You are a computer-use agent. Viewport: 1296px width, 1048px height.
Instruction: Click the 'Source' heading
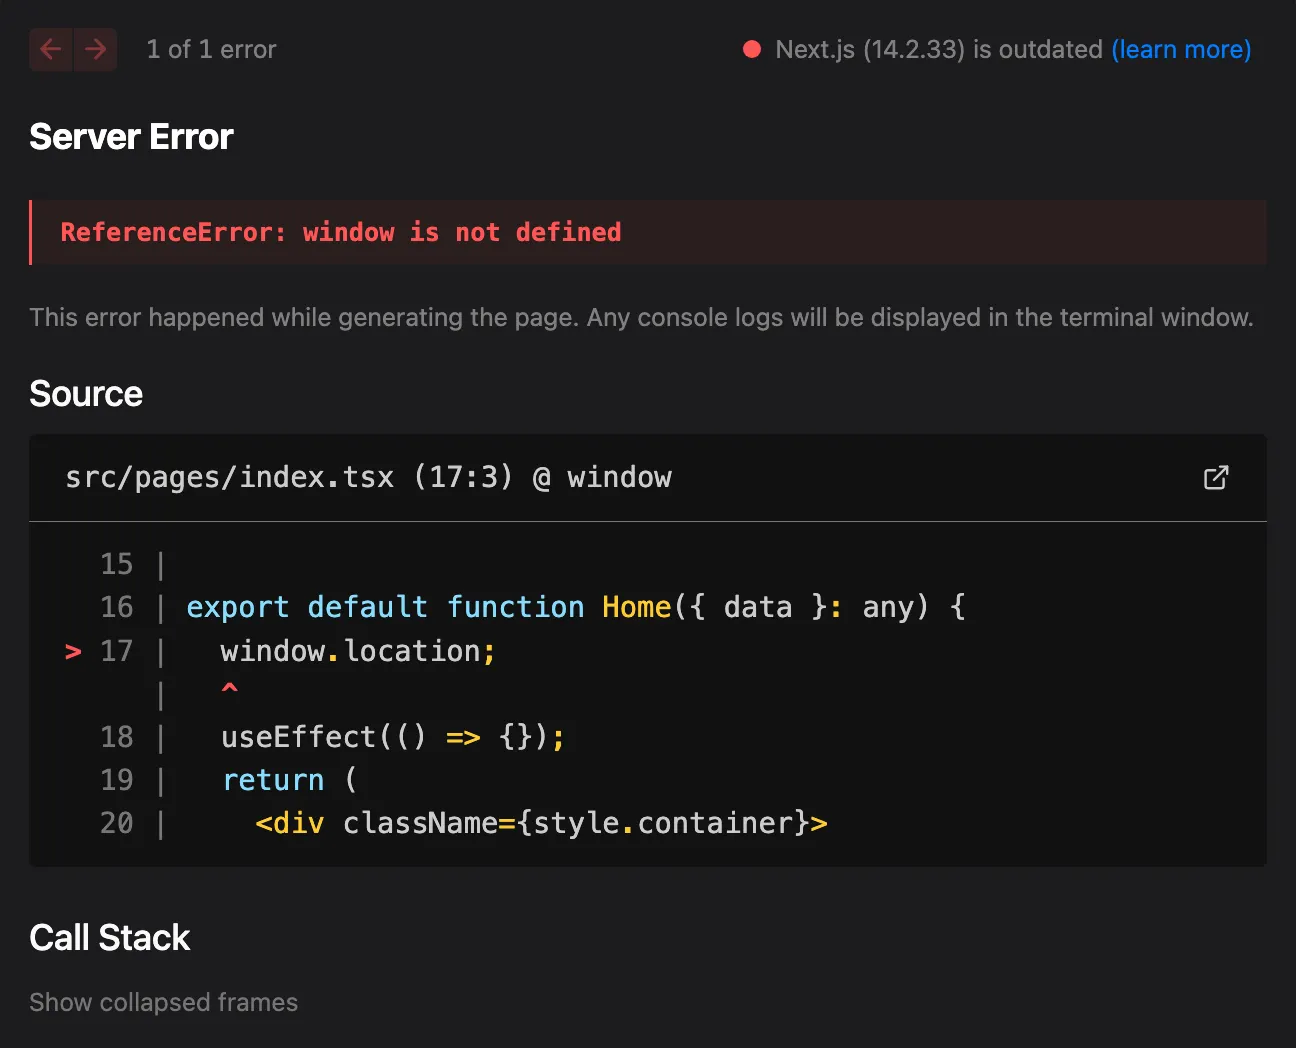[x=86, y=394]
